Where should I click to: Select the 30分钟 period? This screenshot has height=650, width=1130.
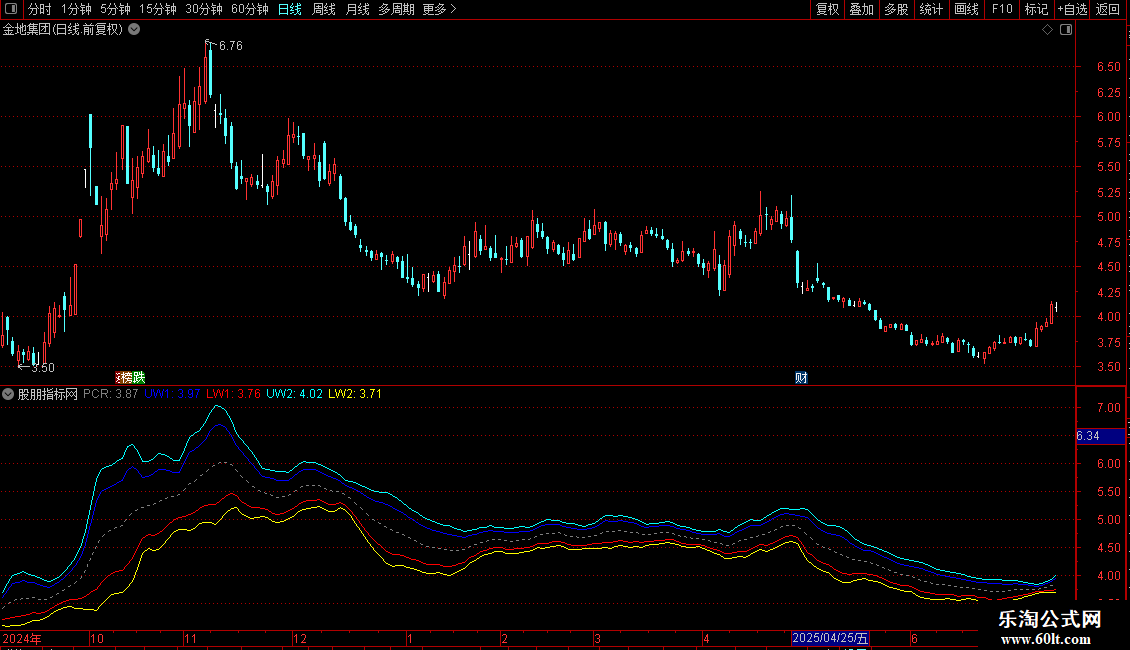(203, 9)
